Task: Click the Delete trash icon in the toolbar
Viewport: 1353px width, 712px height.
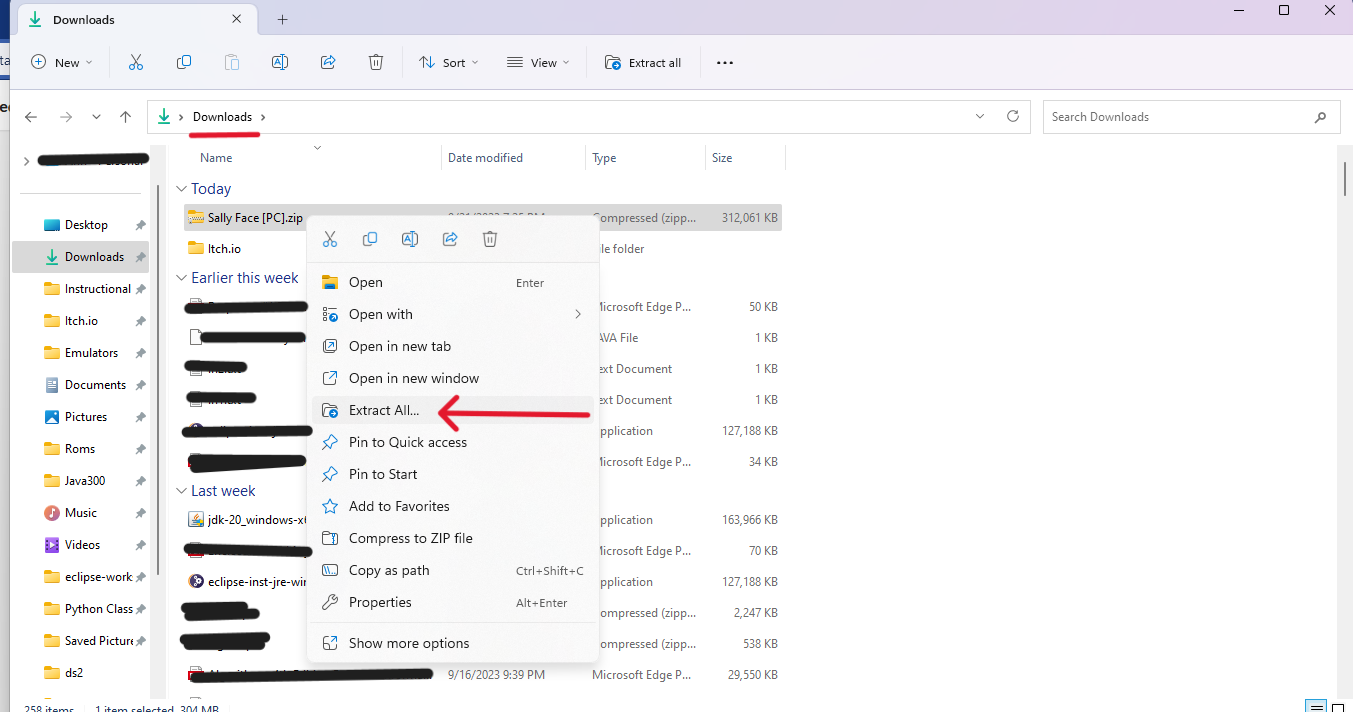Action: click(376, 62)
